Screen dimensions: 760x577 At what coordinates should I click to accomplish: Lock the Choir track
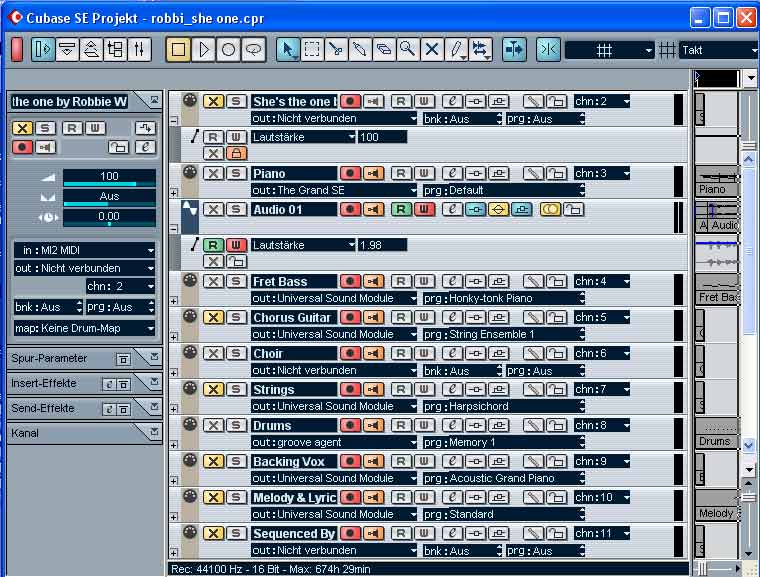tap(557, 353)
